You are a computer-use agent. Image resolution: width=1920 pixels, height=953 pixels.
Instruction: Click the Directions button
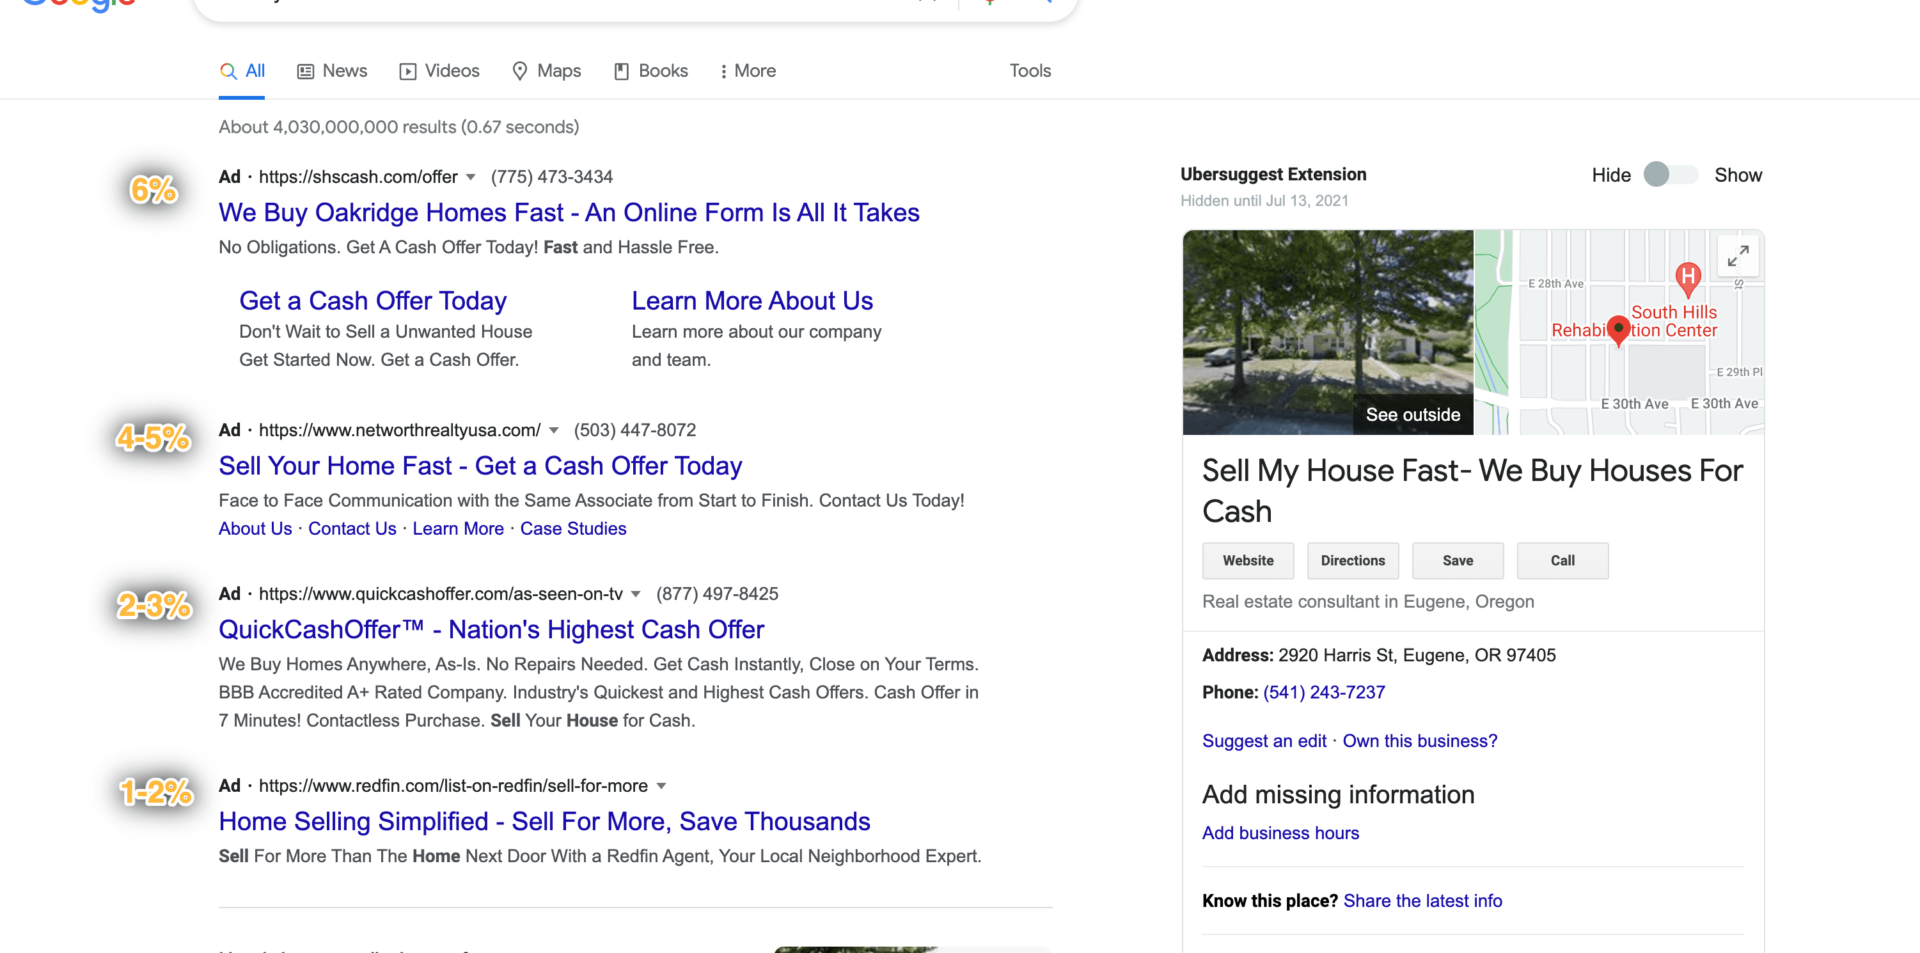[x=1352, y=560]
